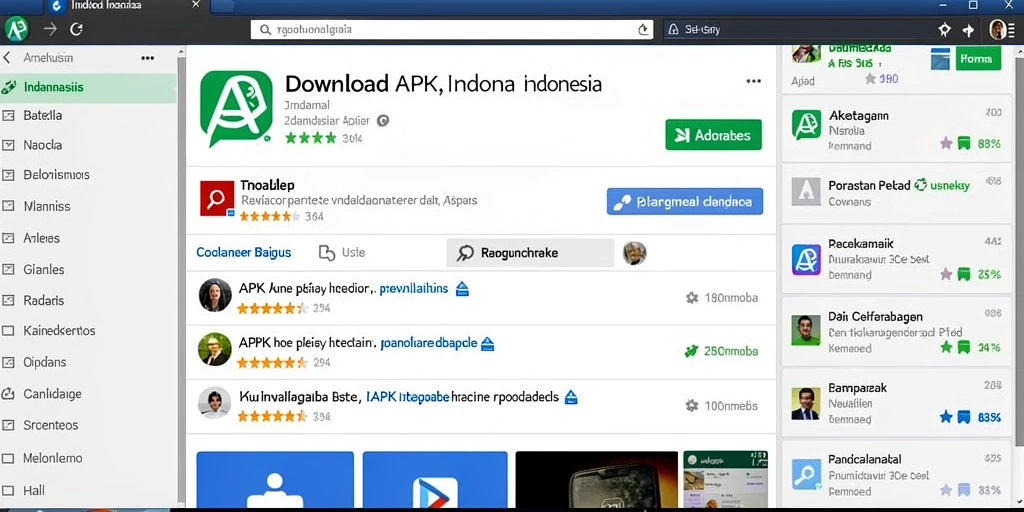Viewport: 1024px width, 512px height.
Task: Open the Dait Ceiferabagen card avatar
Action: coord(805,330)
